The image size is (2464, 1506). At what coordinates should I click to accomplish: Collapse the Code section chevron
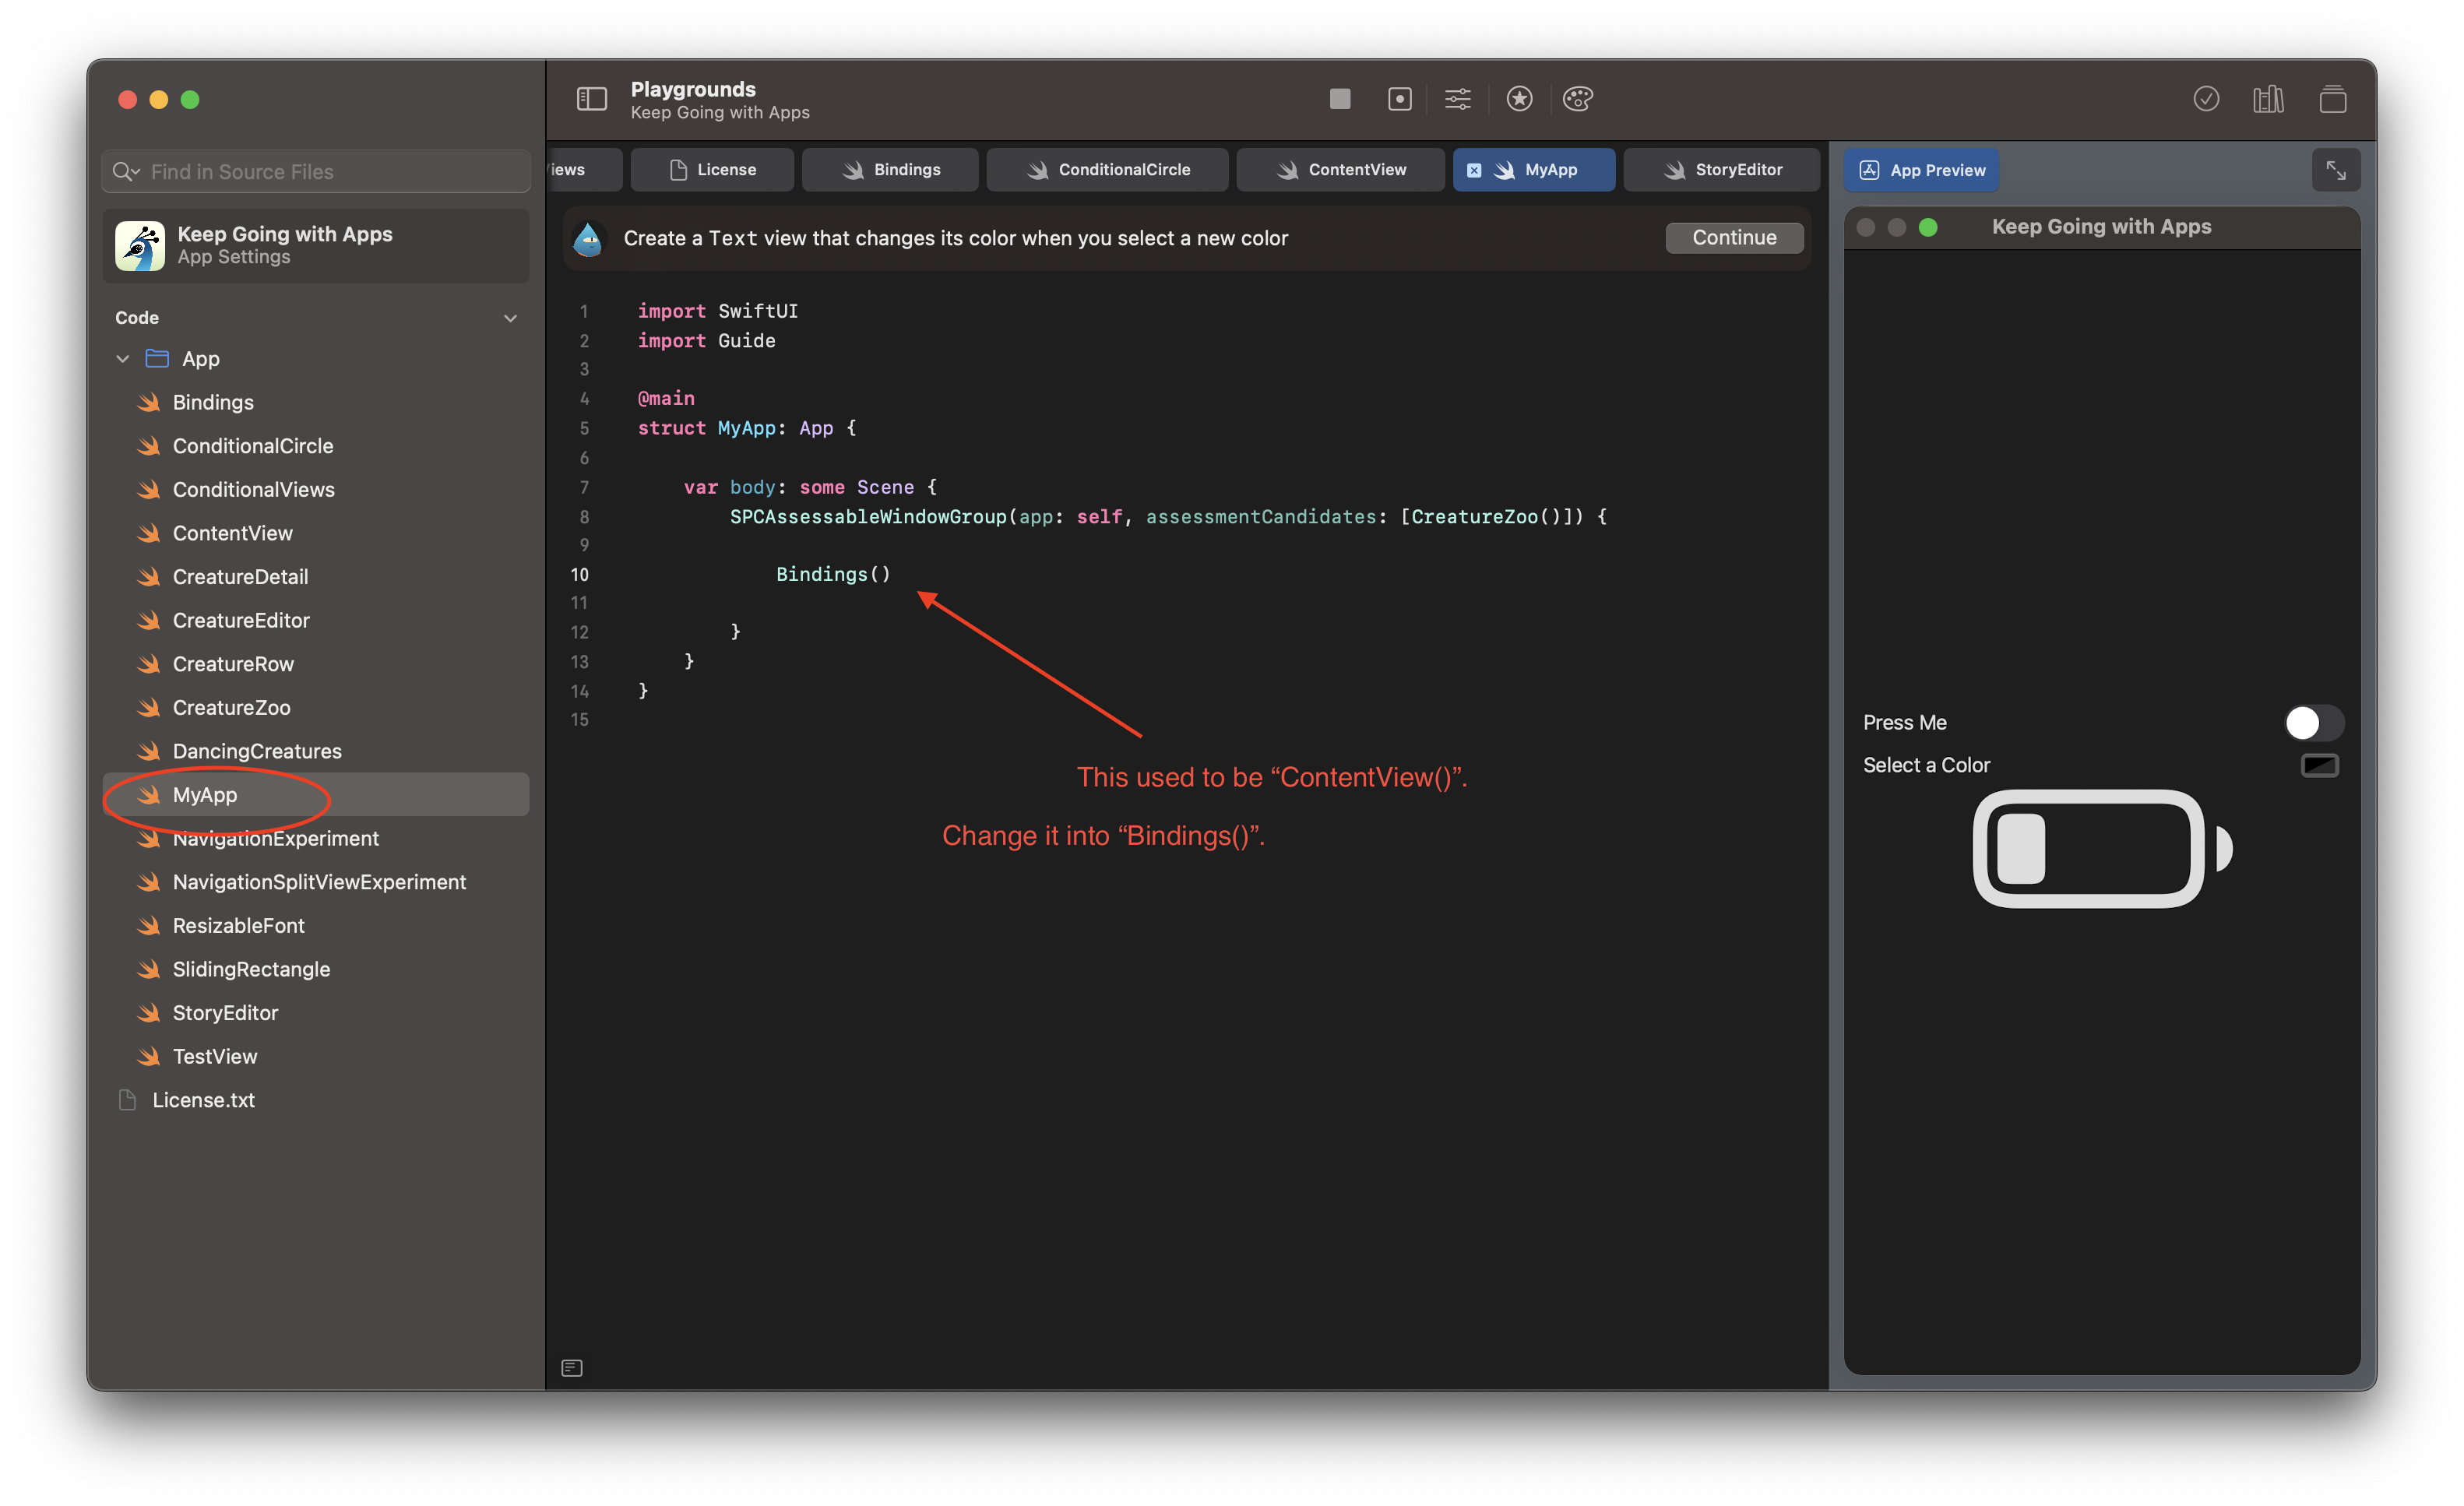(x=510, y=318)
